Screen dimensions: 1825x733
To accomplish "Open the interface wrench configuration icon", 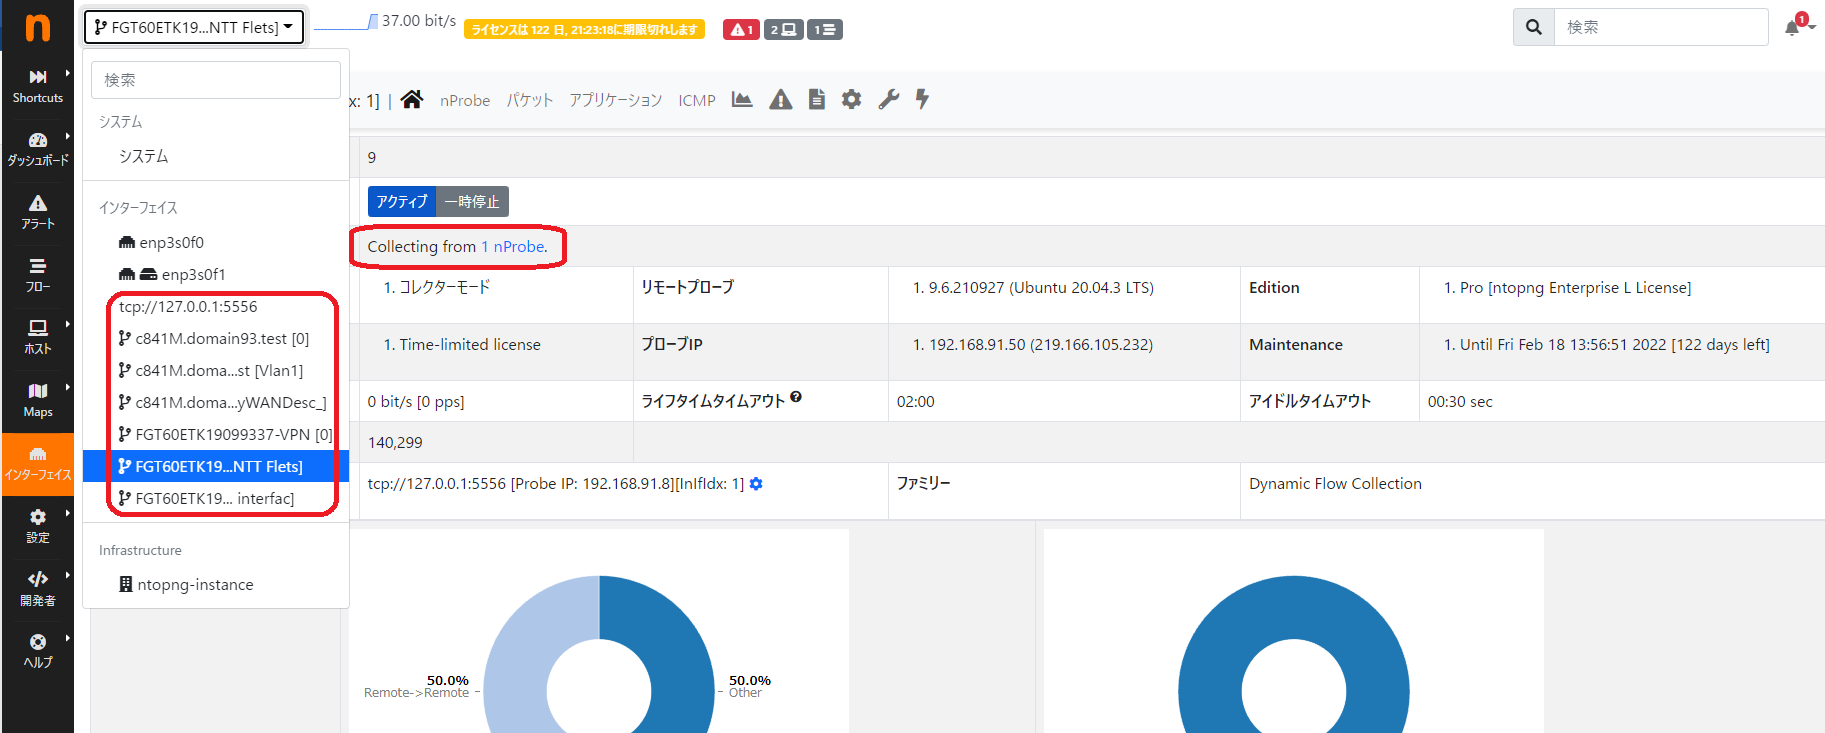I will 889,99.
